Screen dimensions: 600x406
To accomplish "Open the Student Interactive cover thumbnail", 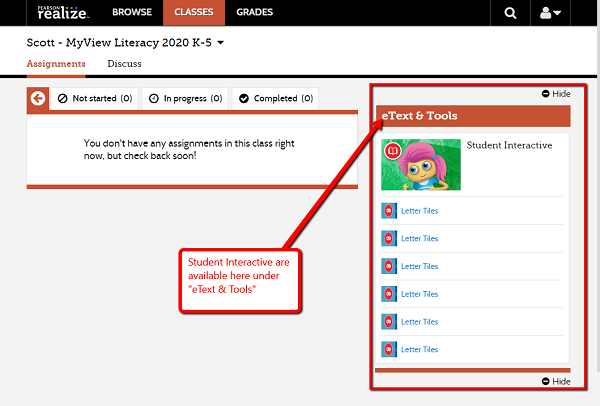I will click(421, 165).
